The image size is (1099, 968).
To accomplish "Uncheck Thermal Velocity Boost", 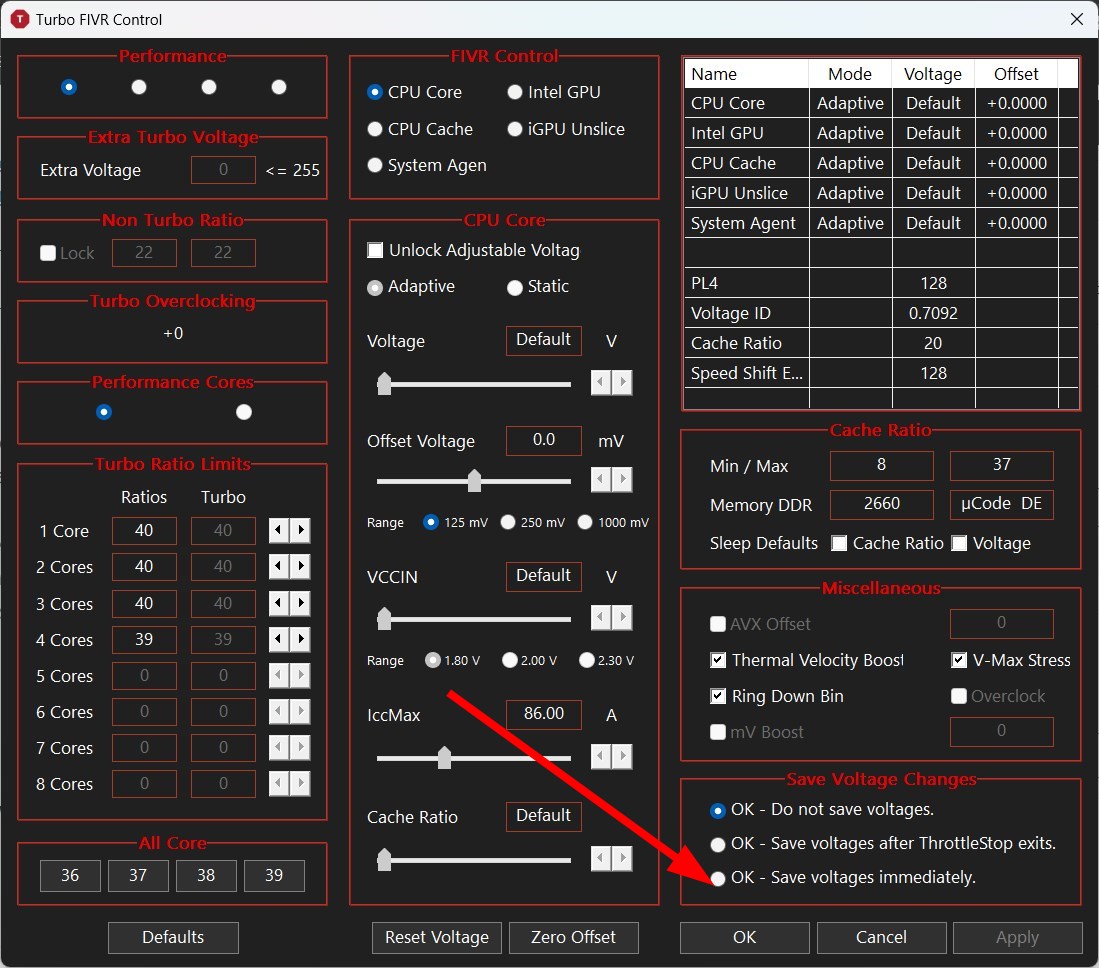I will (718, 660).
